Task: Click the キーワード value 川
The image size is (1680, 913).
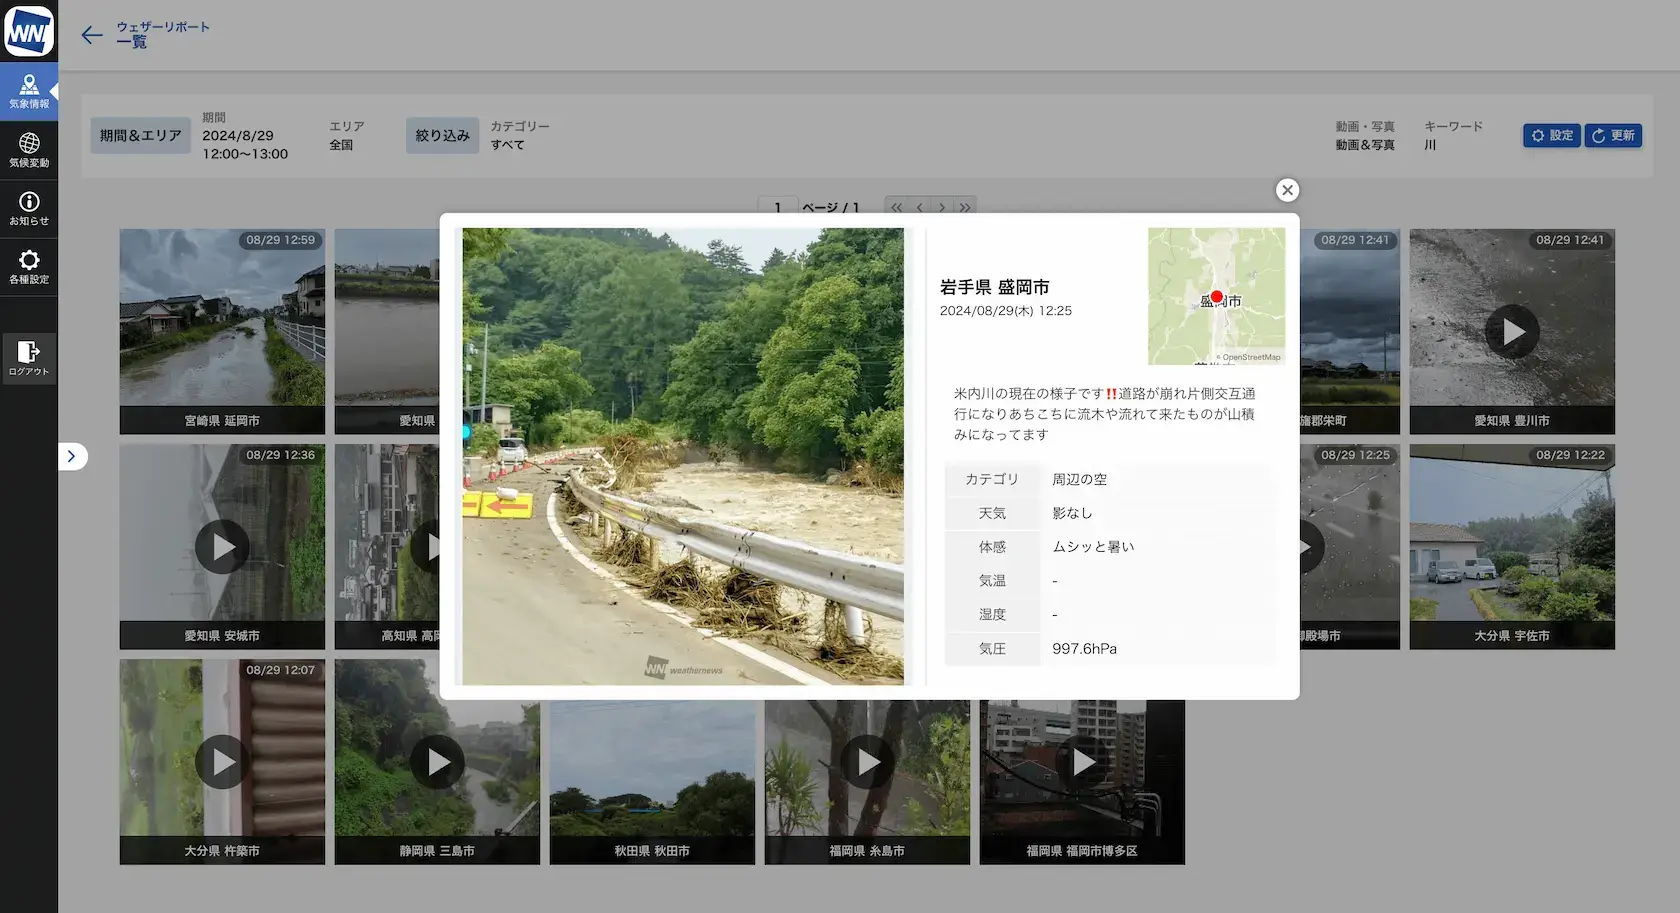Action: pyautogui.click(x=1430, y=145)
